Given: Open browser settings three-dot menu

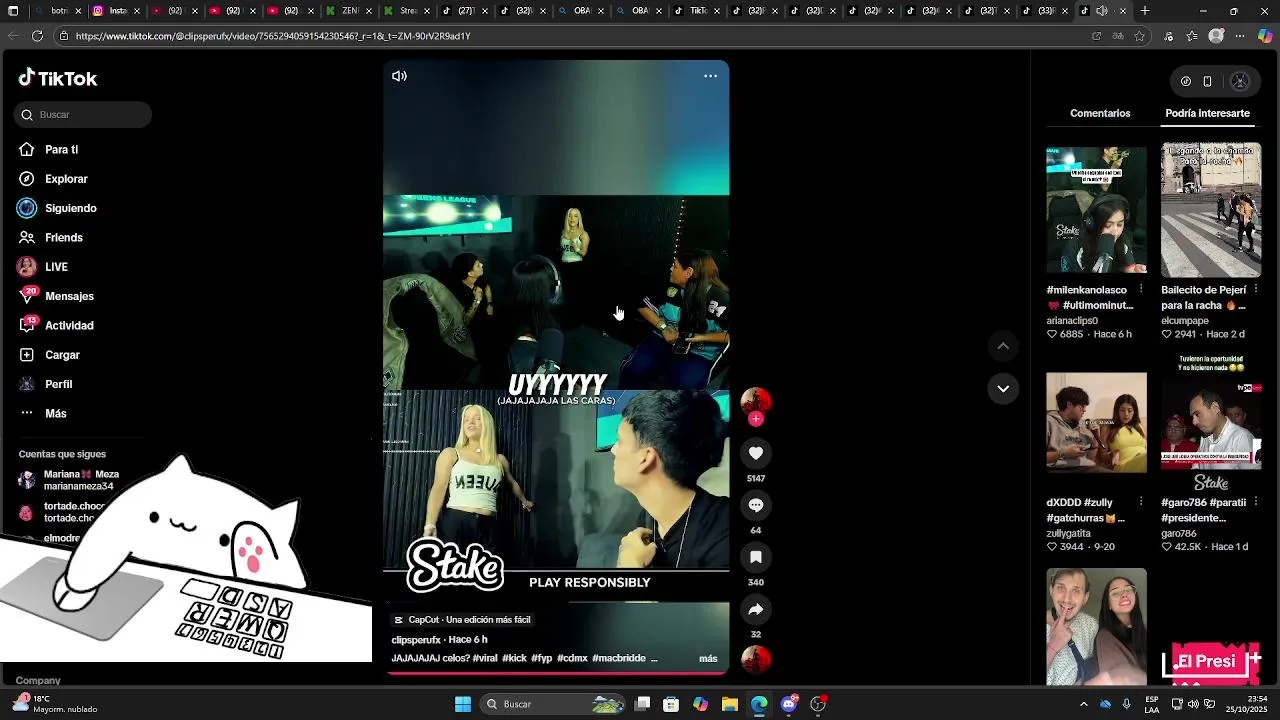Looking at the screenshot, I should [x=1240, y=36].
